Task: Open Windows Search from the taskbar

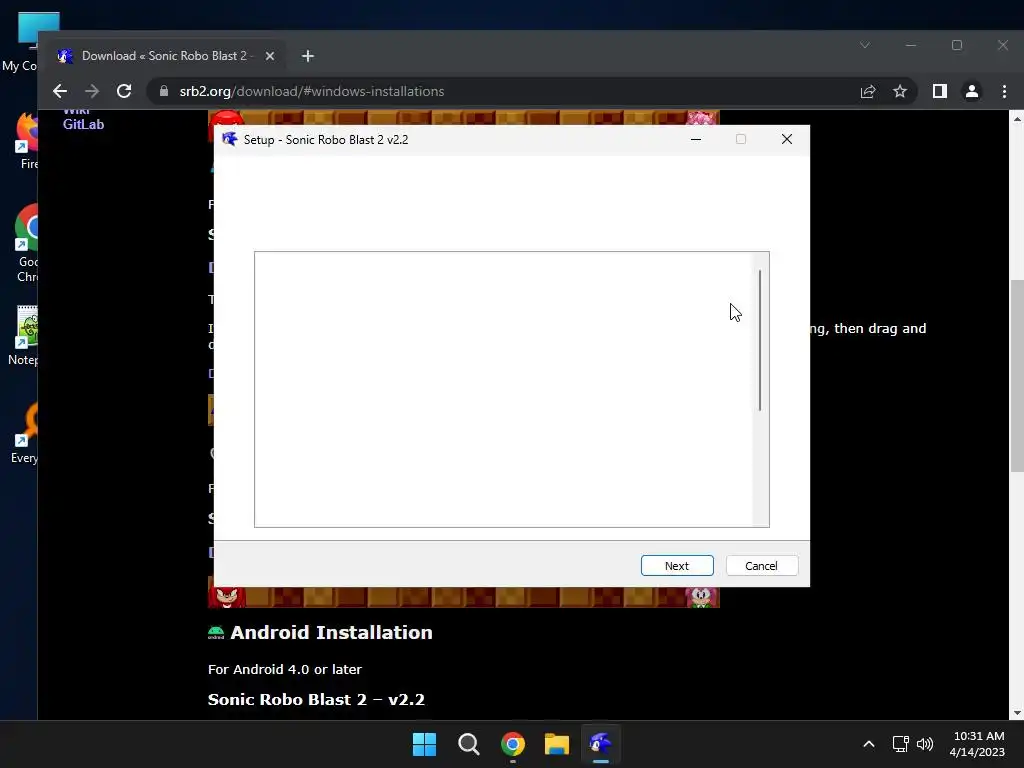Action: (469, 744)
